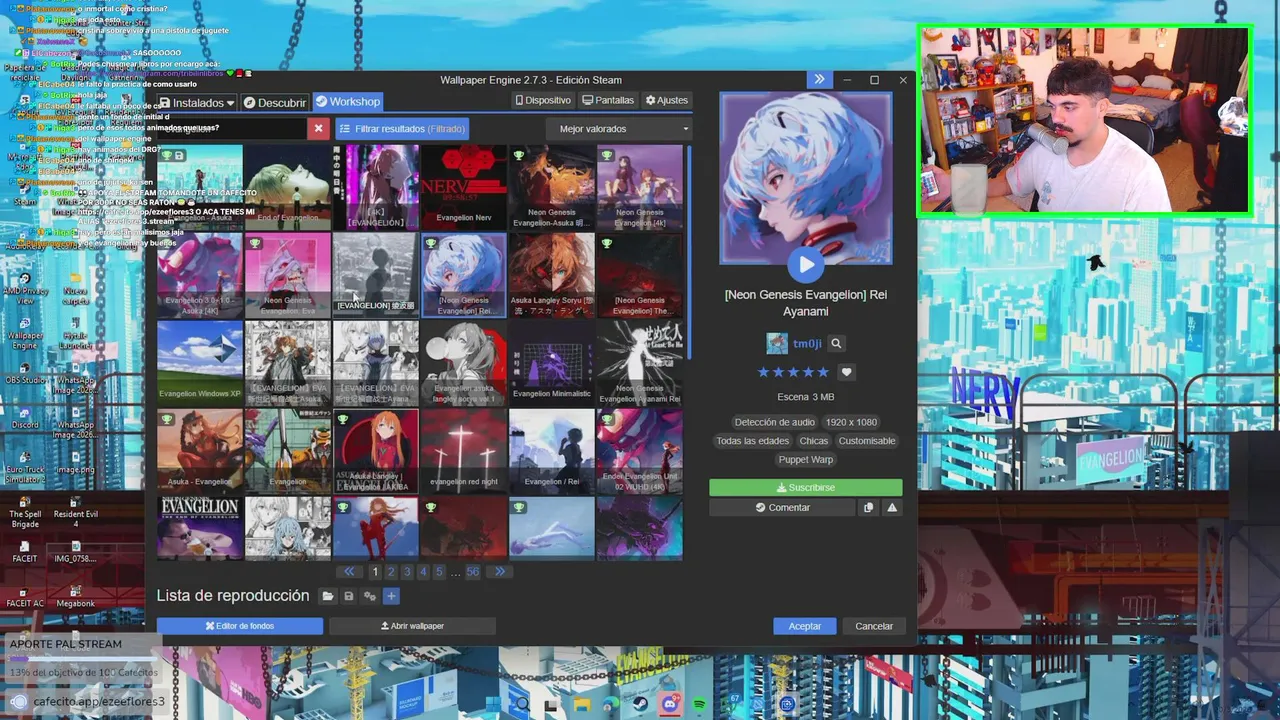
Task: Open The Spell Brigade desktop icon
Action: tap(25, 512)
